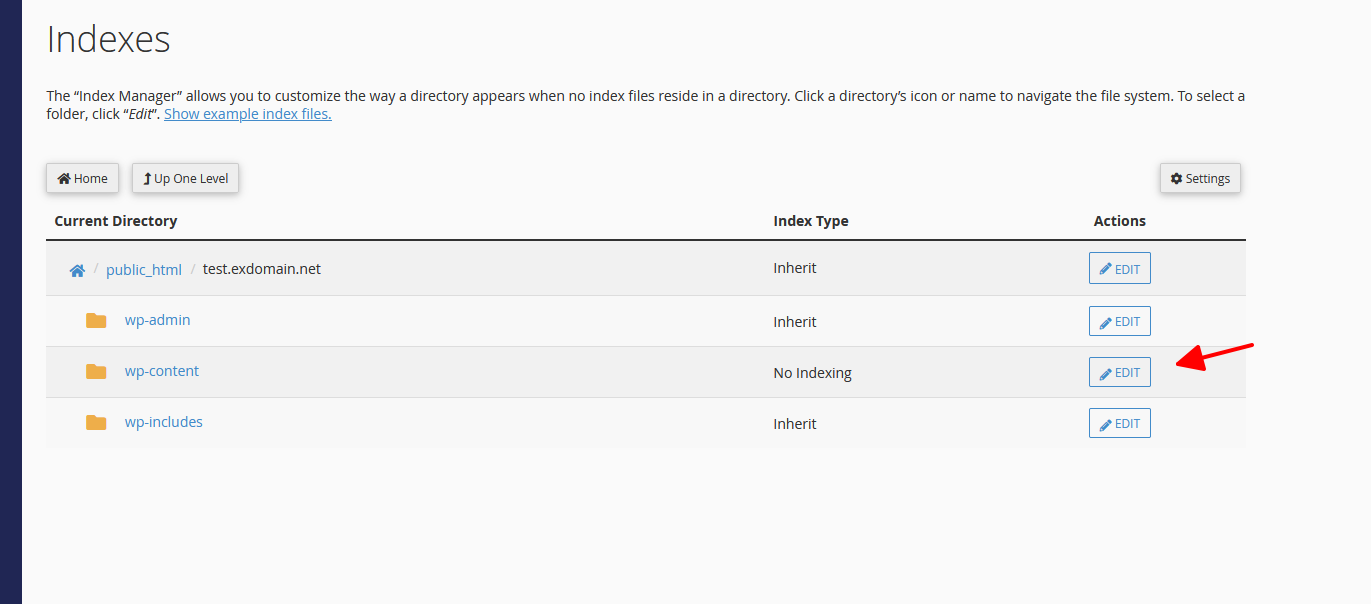The height and width of the screenshot is (604, 1371).
Task: Show example index files link
Action: coord(248,114)
